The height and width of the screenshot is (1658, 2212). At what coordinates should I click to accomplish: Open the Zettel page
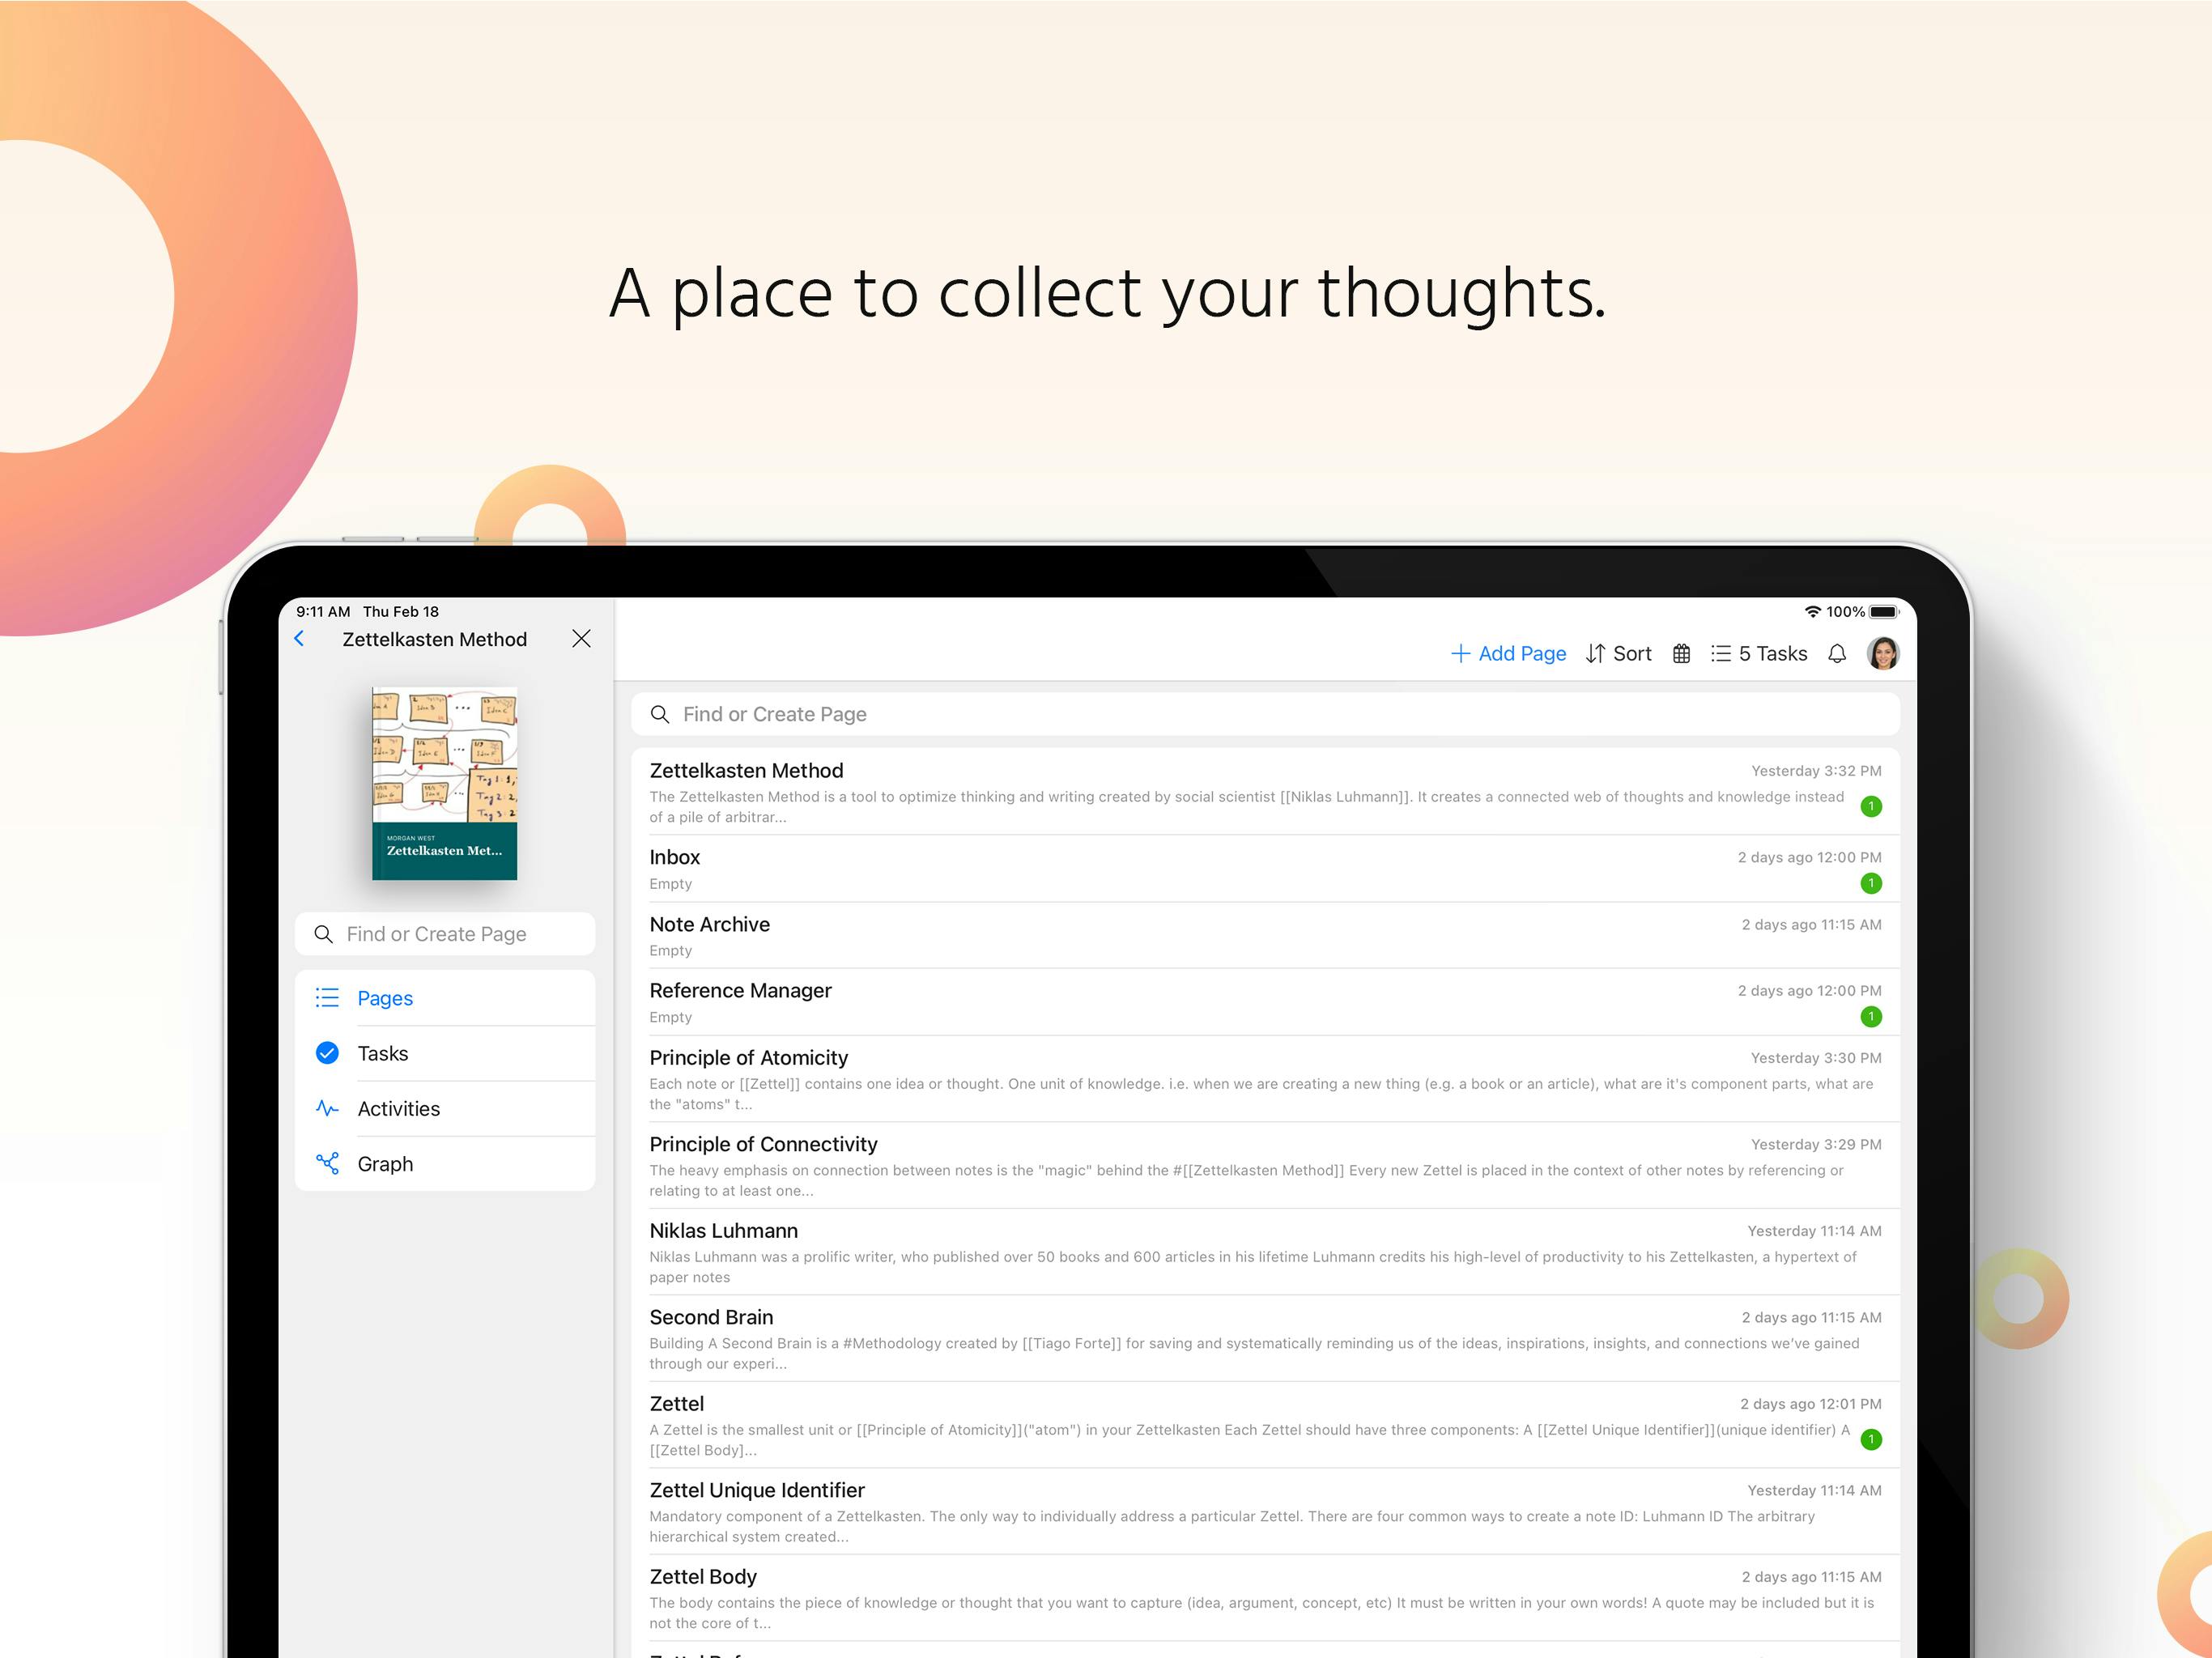click(x=1265, y=1425)
